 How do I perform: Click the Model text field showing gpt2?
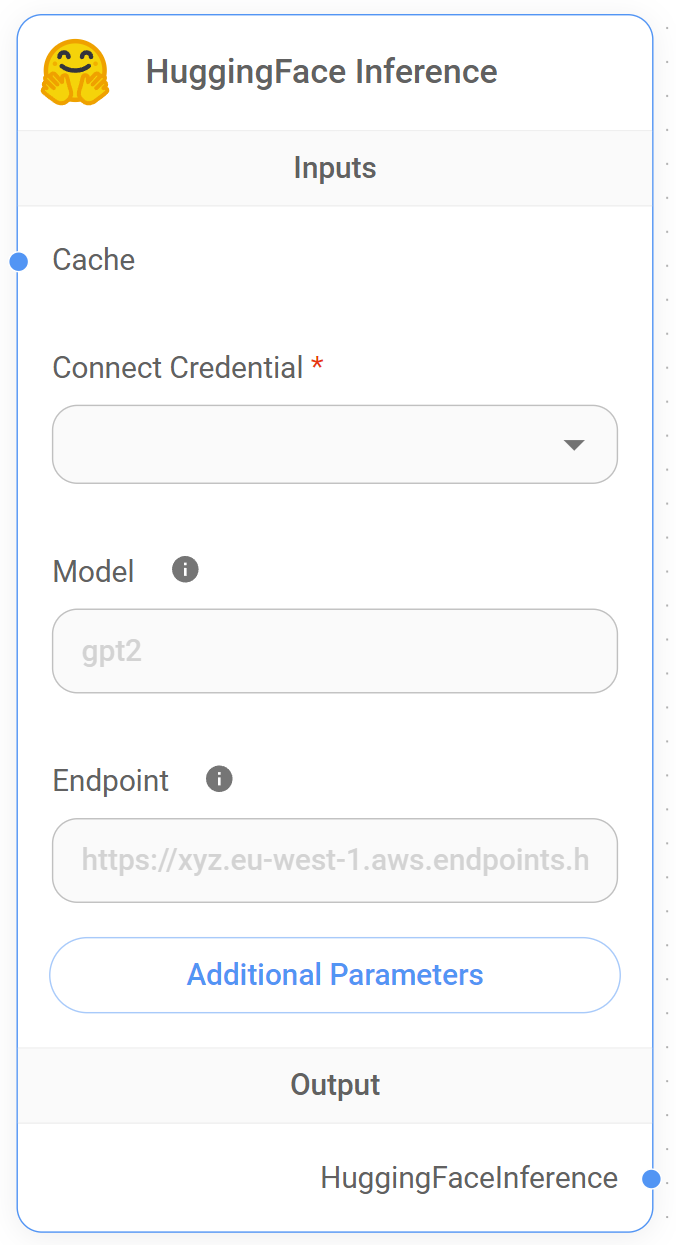334,651
